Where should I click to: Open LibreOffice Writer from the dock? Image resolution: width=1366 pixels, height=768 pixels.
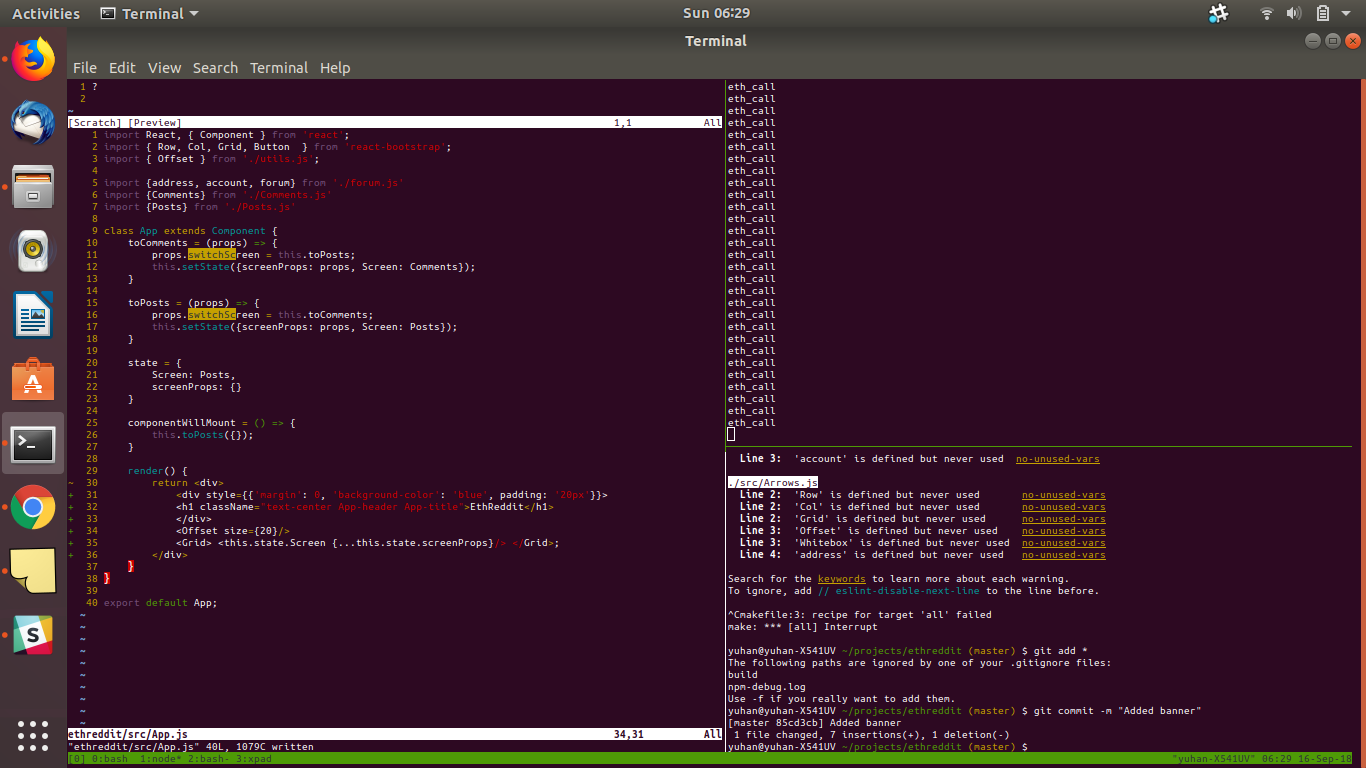(33, 315)
